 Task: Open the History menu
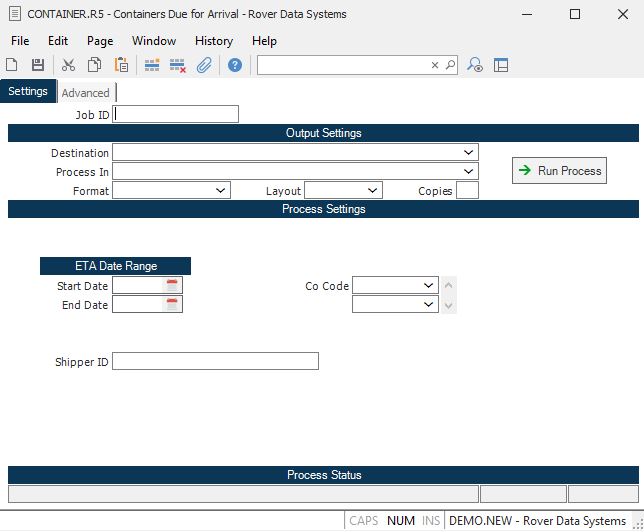[x=214, y=41]
